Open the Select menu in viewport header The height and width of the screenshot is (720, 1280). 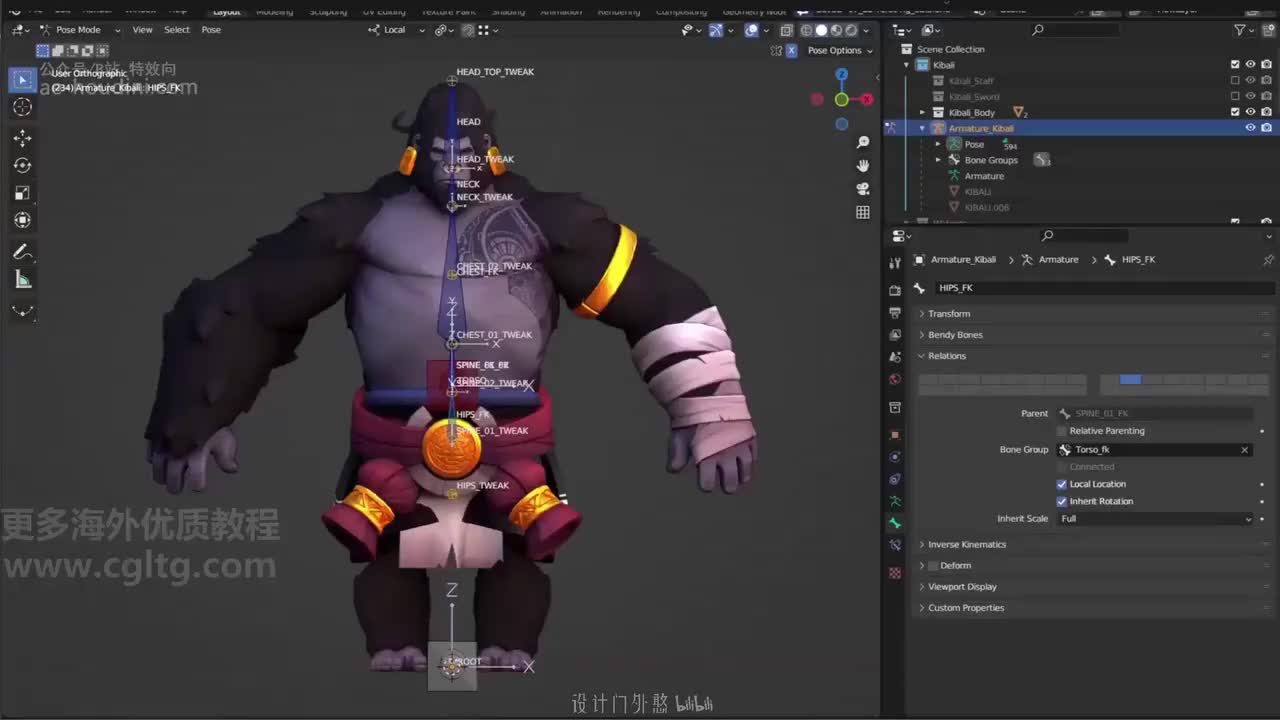pos(177,30)
